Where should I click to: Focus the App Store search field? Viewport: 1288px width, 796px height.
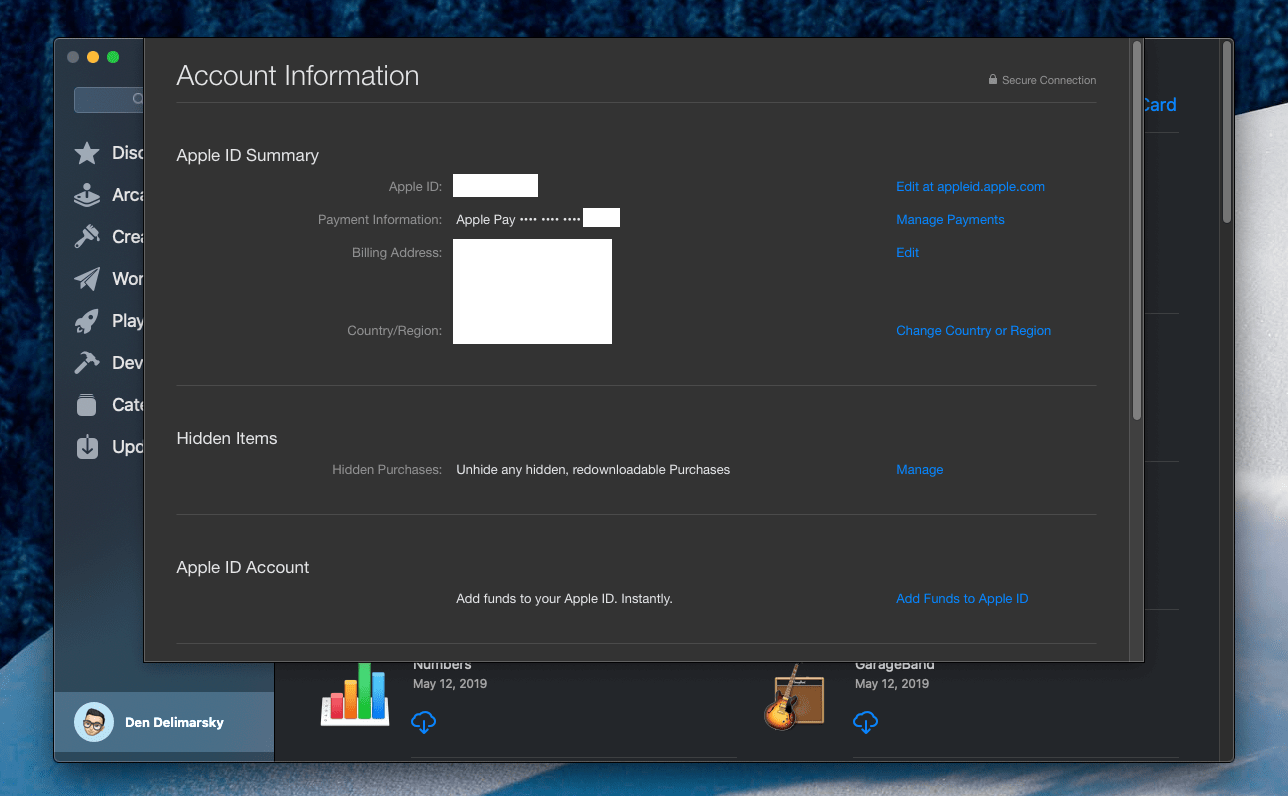(110, 99)
